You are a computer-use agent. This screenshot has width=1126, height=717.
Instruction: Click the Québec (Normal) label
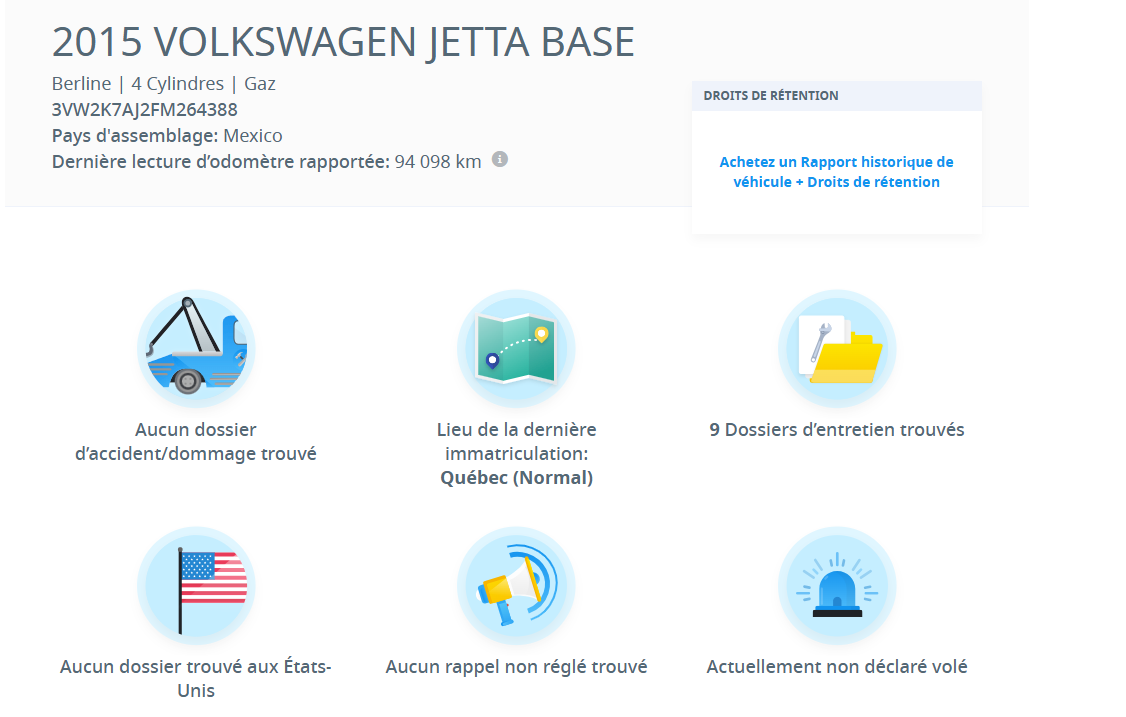tap(516, 478)
